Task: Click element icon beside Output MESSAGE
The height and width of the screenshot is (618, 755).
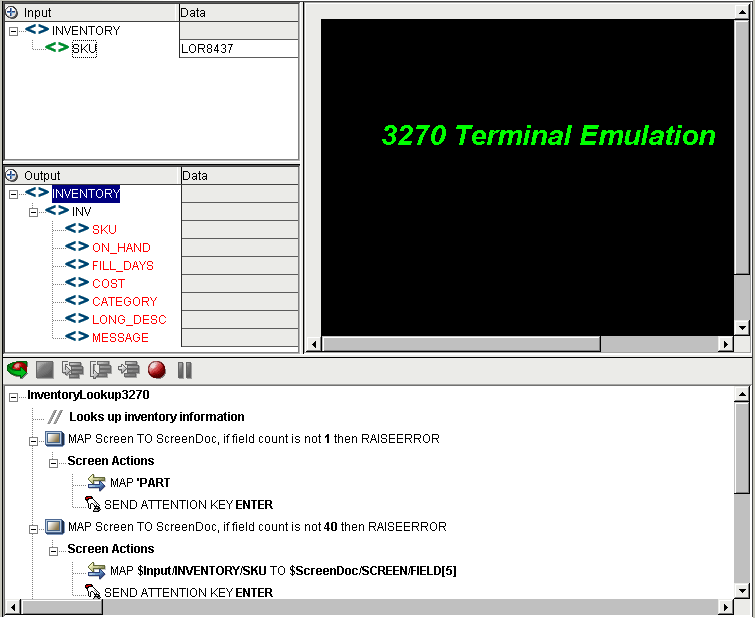Action: point(77,337)
